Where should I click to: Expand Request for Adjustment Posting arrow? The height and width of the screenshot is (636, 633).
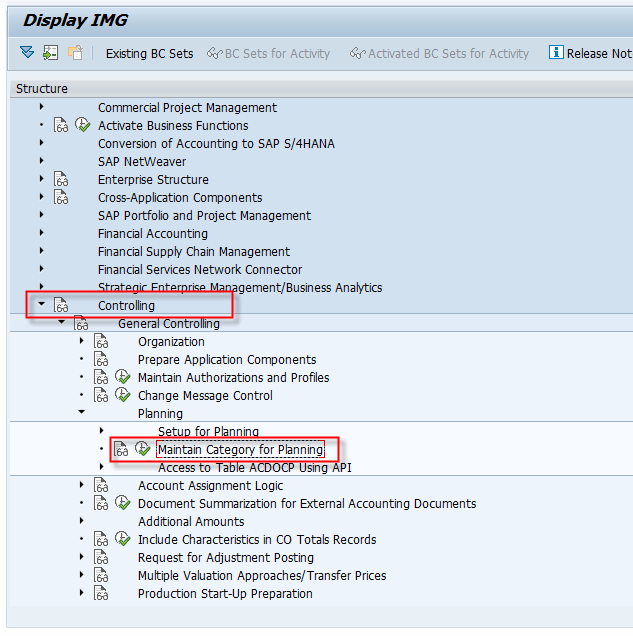[82, 557]
